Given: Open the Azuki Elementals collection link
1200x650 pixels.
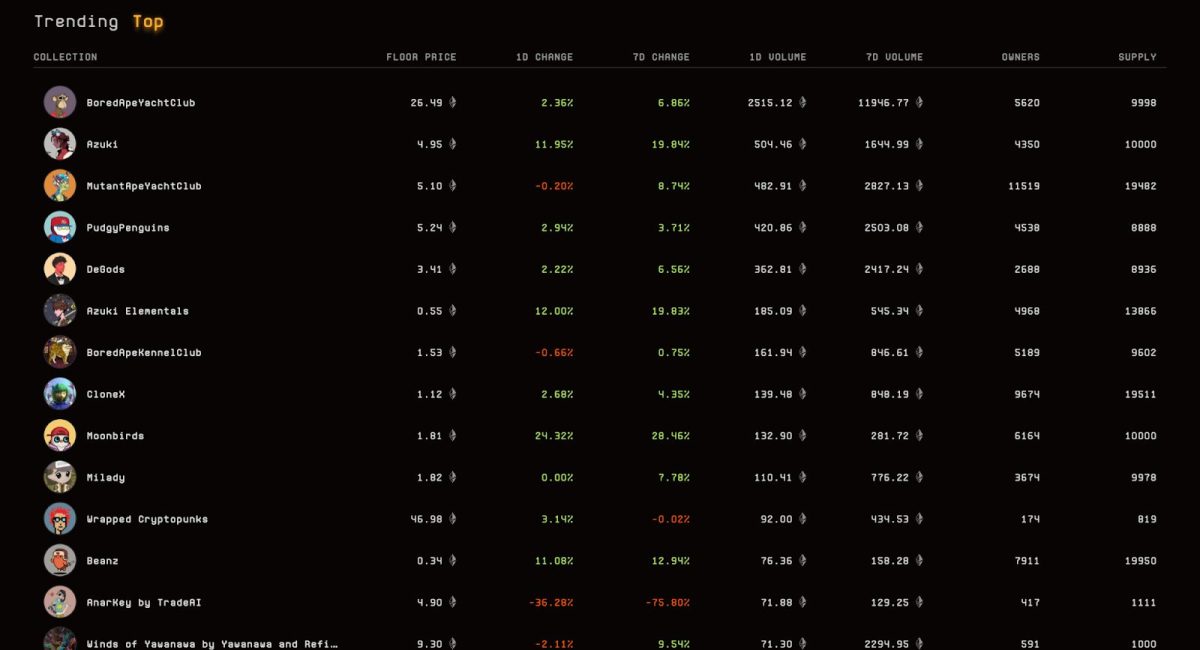Looking at the screenshot, I should (x=137, y=311).
